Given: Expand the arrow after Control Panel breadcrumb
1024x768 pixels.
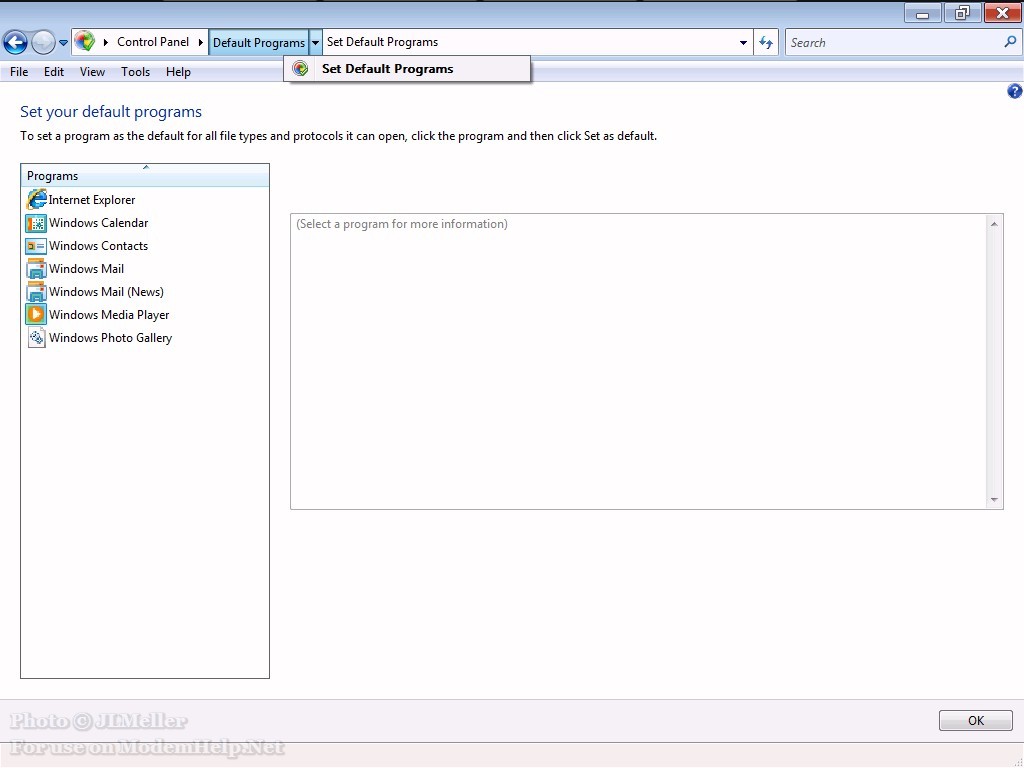Looking at the screenshot, I should click(200, 42).
